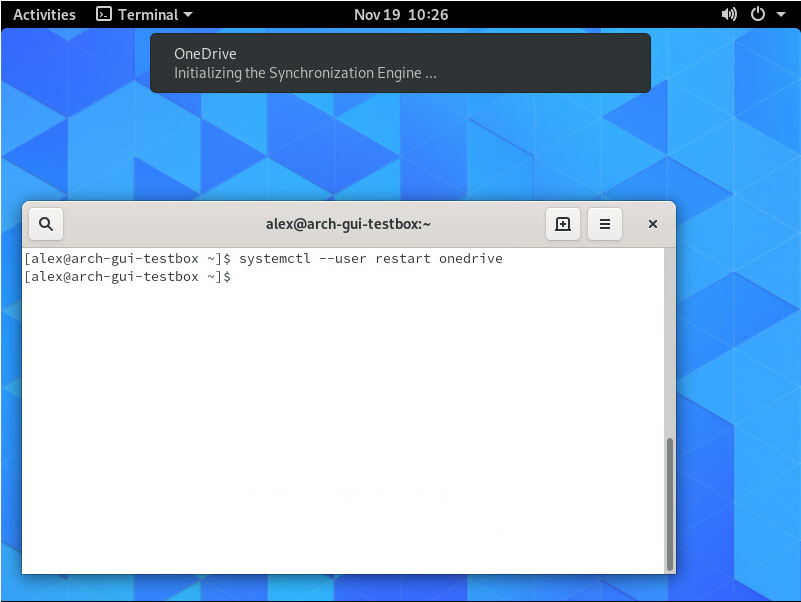Open the Activities overview
The image size is (801, 602).
coord(44,14)
